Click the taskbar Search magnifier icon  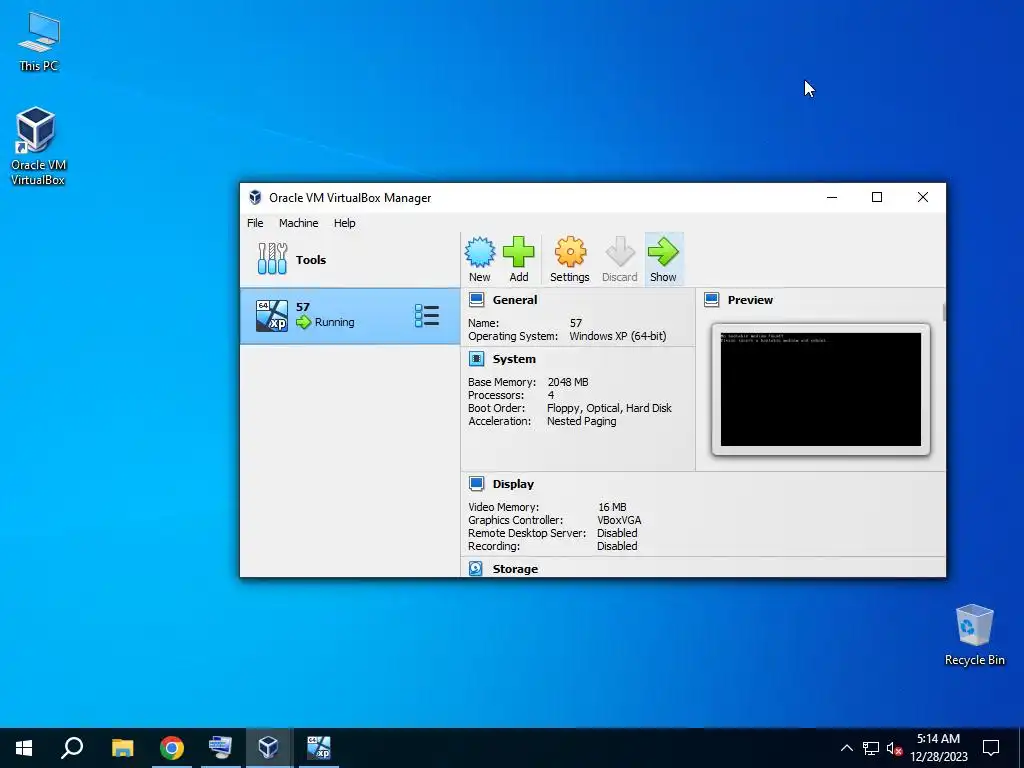point(72,748)
